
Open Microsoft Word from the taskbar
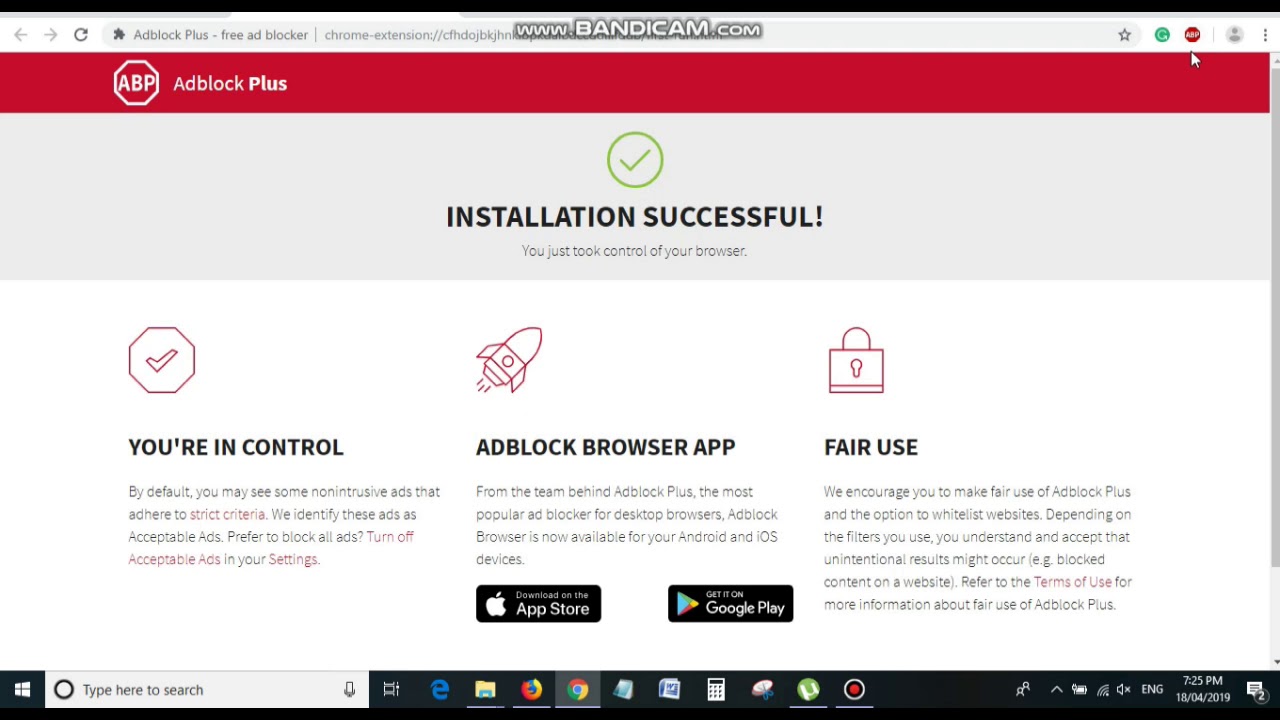click(669, 690)
